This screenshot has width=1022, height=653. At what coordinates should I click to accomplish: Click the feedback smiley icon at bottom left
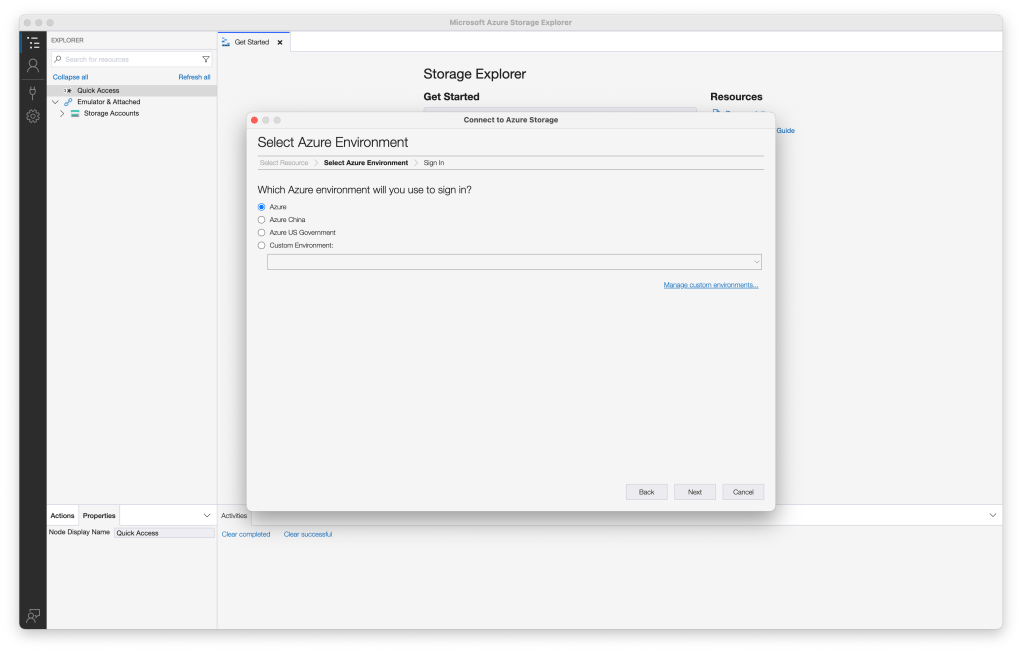(x=33, y=616)
